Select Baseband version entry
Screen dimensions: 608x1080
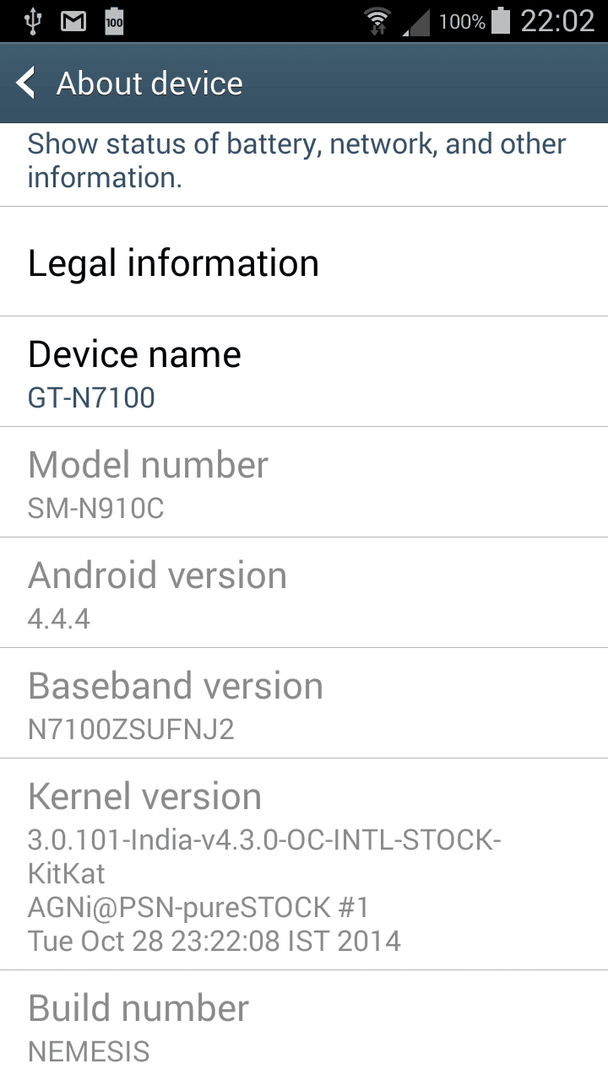[x=304, y=703]
